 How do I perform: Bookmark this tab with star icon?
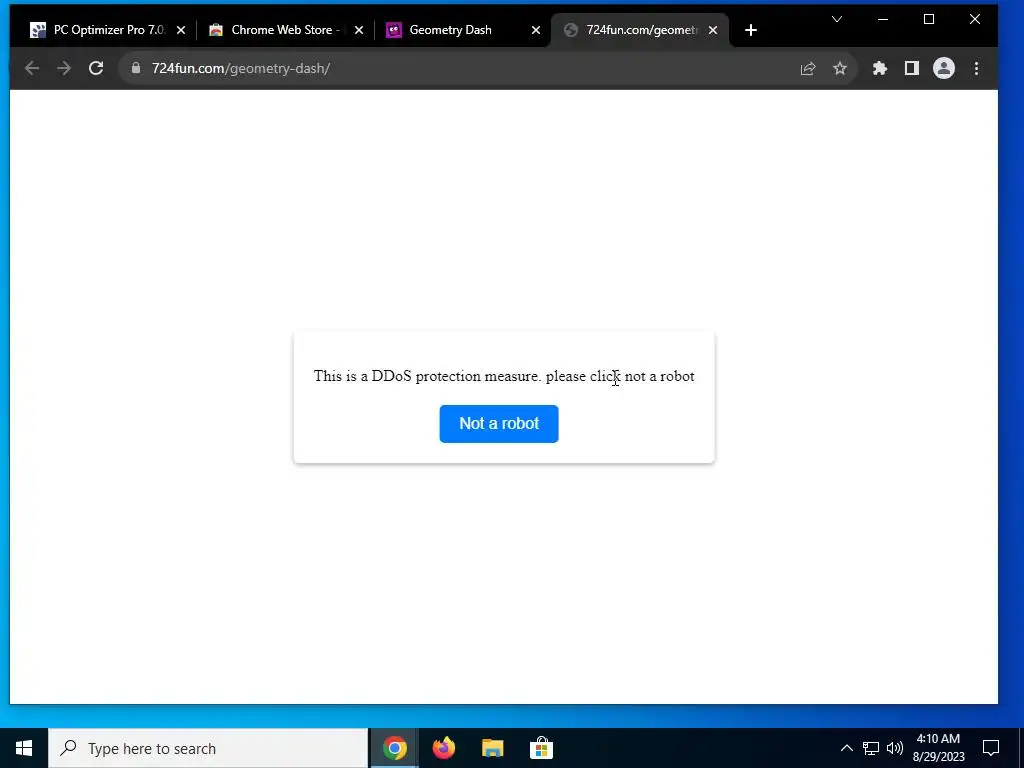(x=840, y=68)
